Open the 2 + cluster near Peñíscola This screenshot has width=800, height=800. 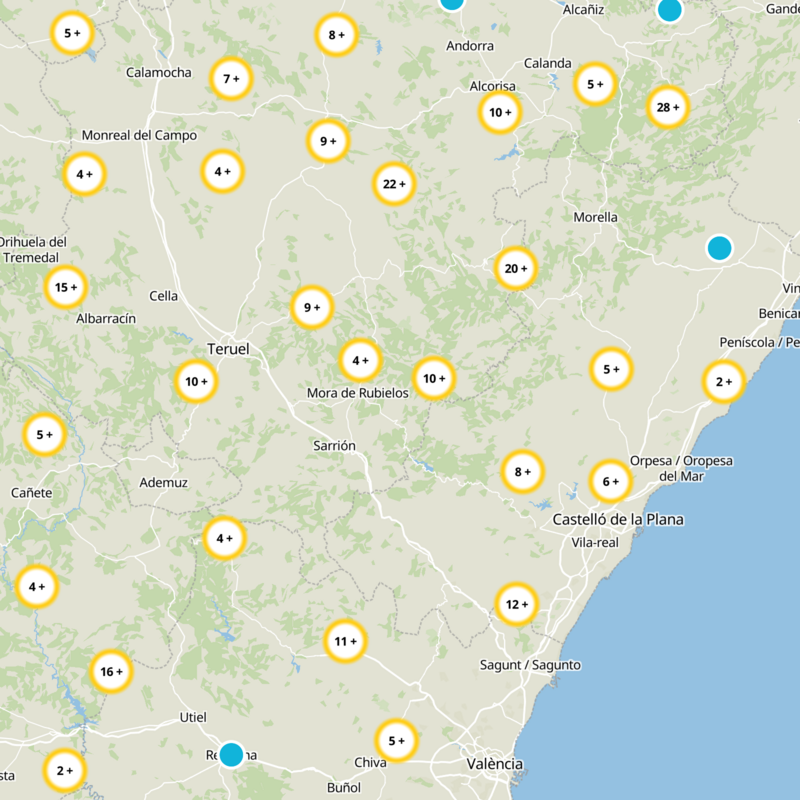pyautogui.click(x=724, y=382)
